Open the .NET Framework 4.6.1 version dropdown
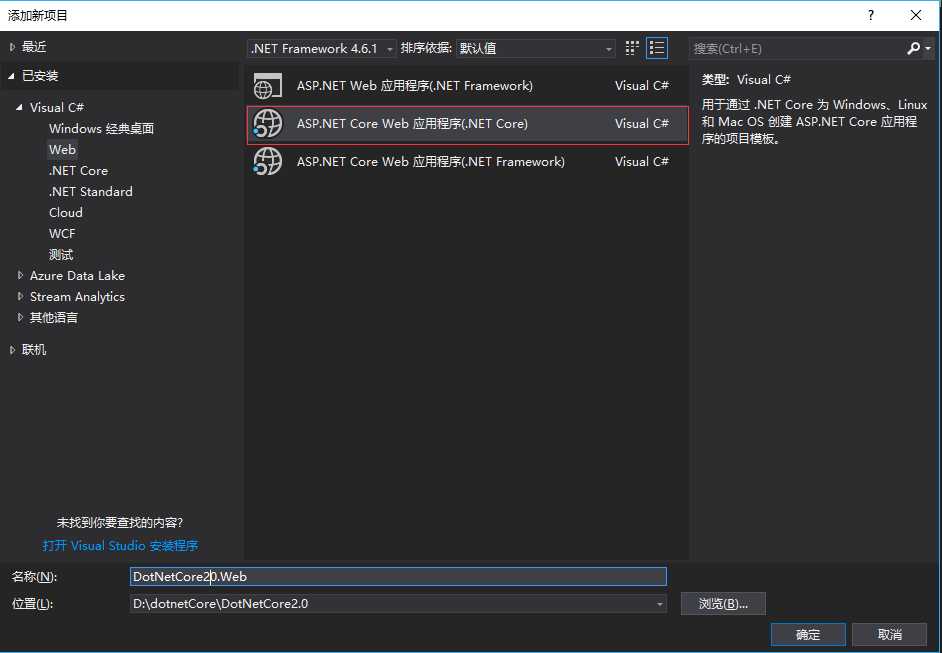Viewport: 942px width, 653px height. click(x=321, y=49)
